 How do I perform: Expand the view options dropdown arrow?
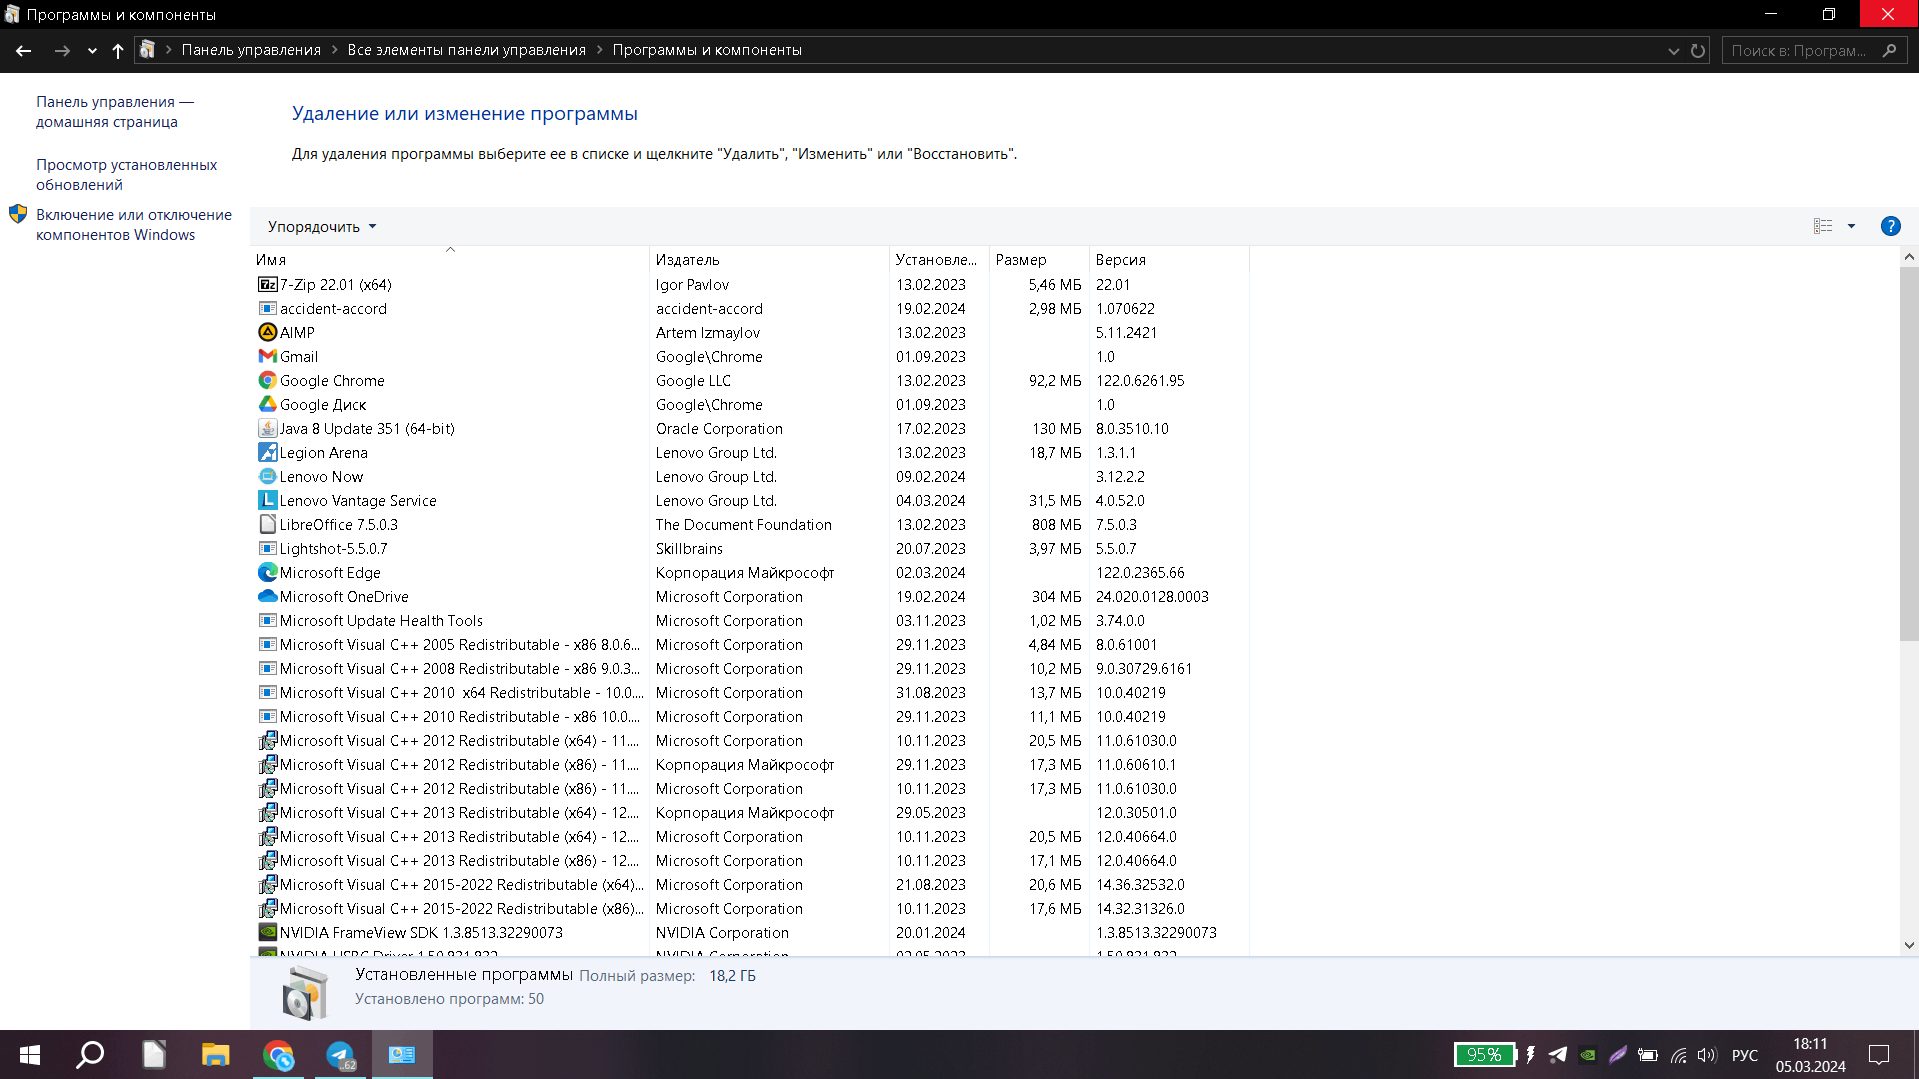point(1851,226)
